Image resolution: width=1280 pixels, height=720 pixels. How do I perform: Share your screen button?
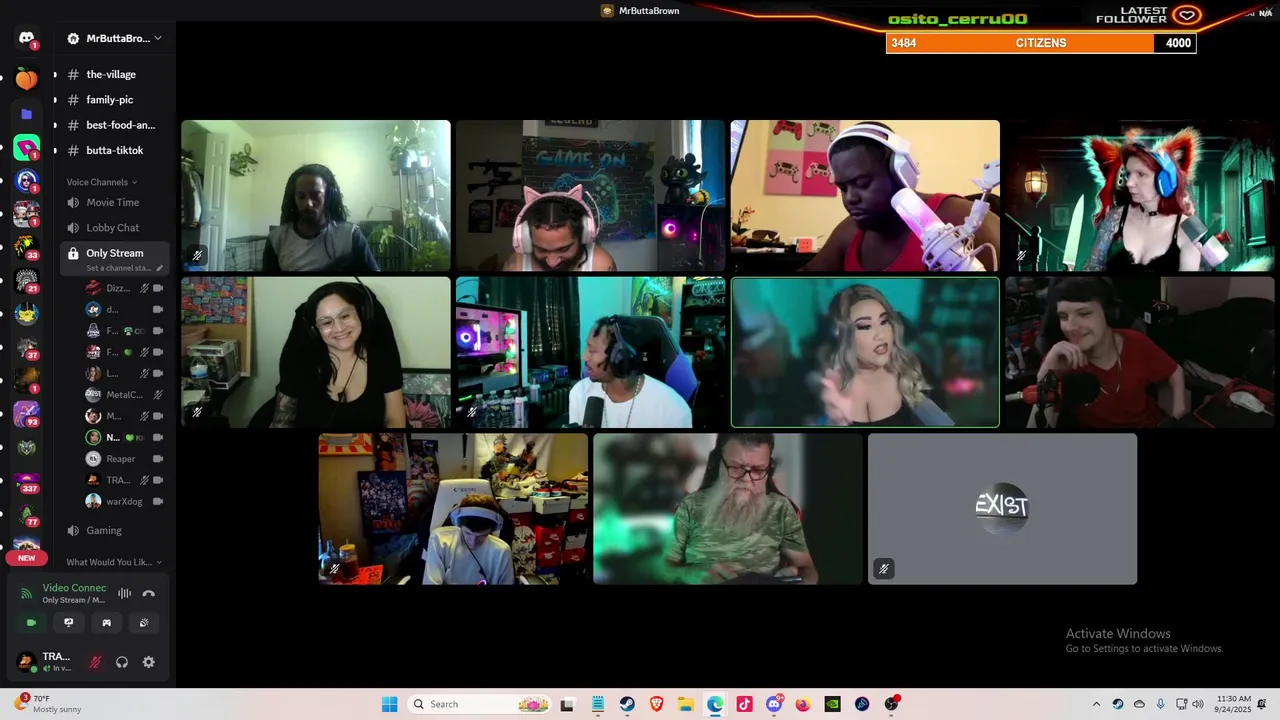point(69,622)
